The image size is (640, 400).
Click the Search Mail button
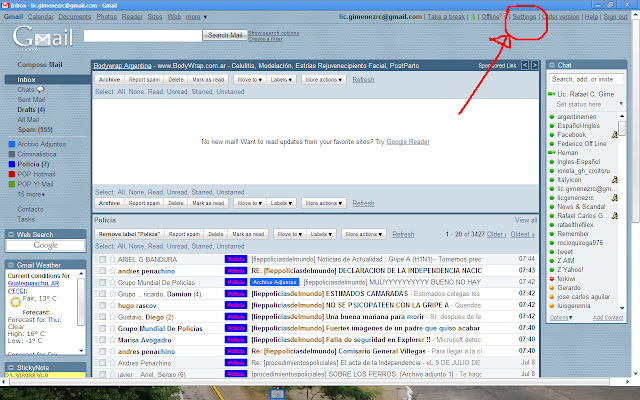click(x=225, y=35)
